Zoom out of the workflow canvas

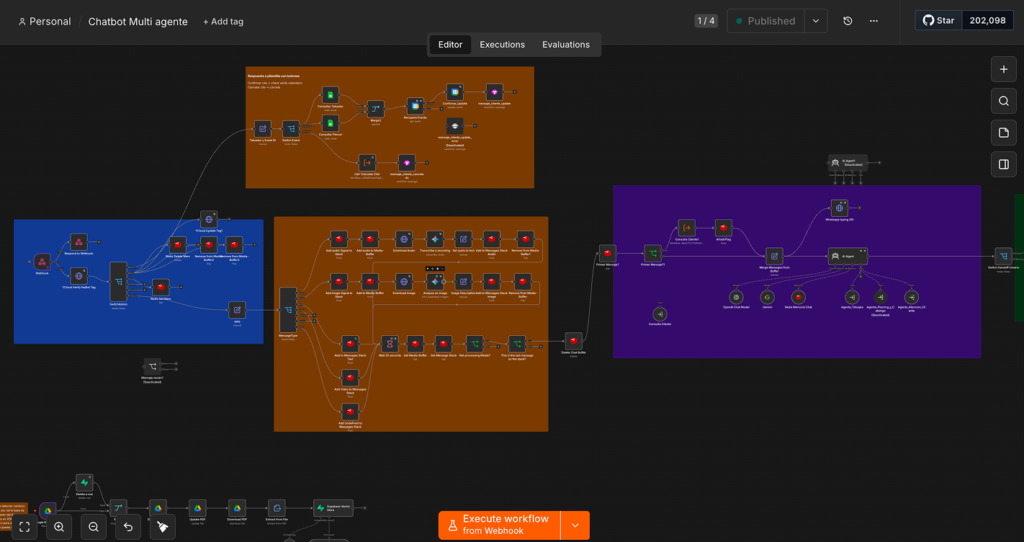coord(93,526)
